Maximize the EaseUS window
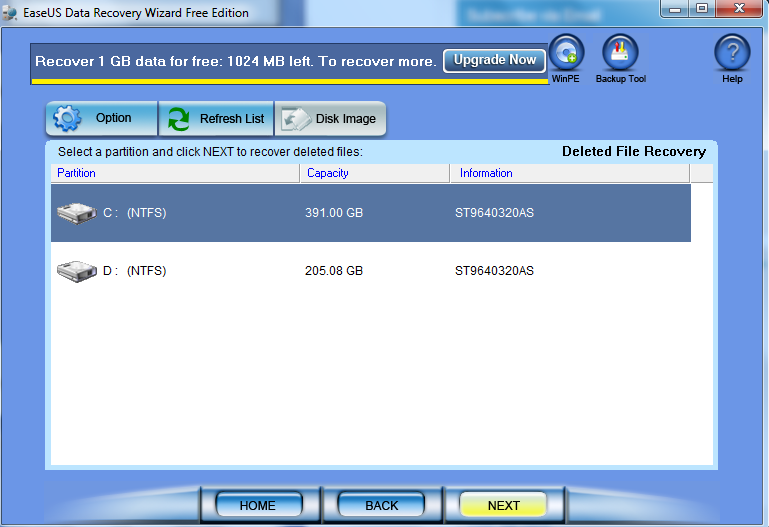769x527 pixels. [702, 8]
